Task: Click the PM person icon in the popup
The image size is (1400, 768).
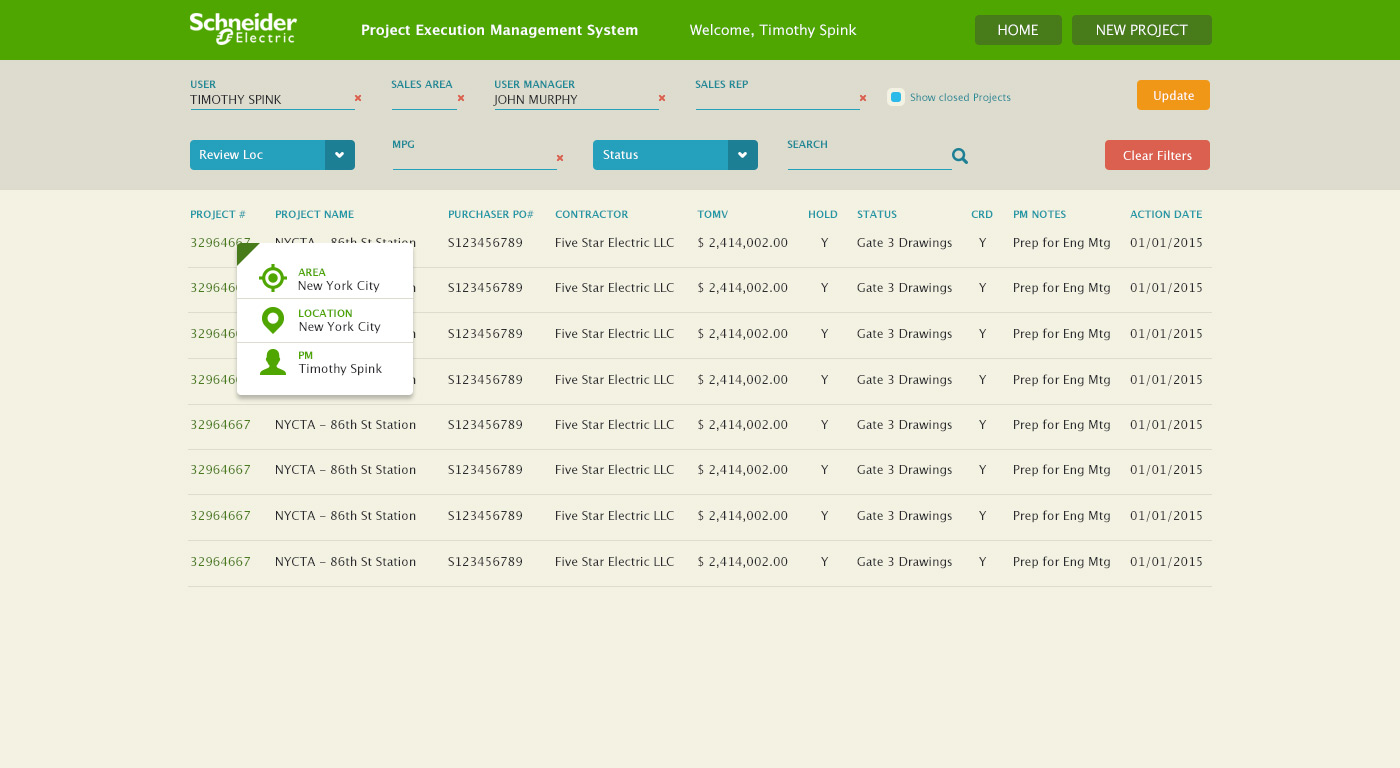Action: click(x=273, y=362)
